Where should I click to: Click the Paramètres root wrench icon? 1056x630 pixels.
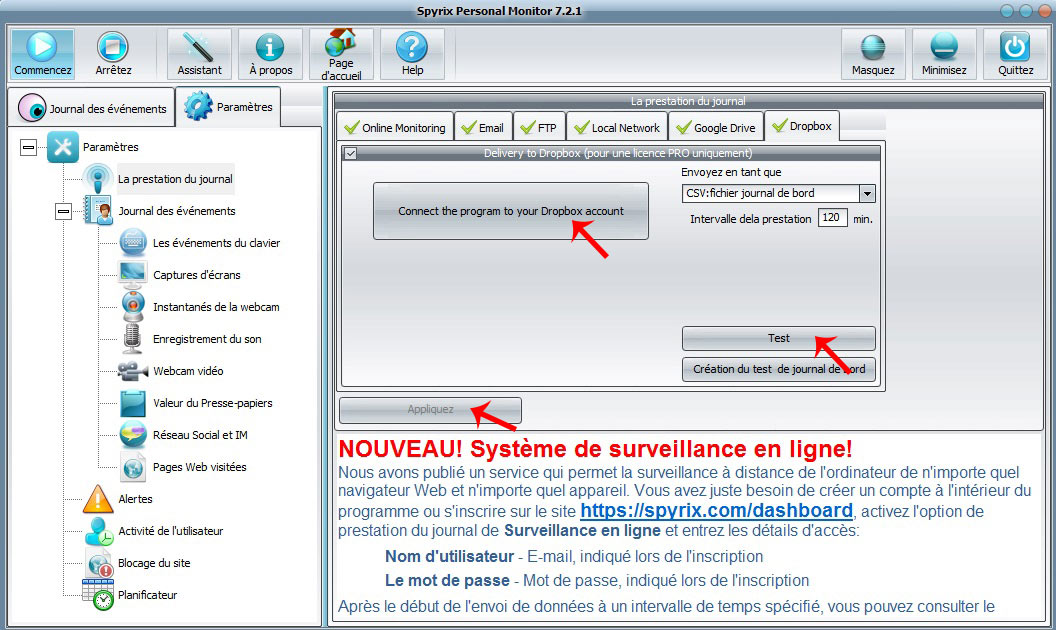click(63, 147)
